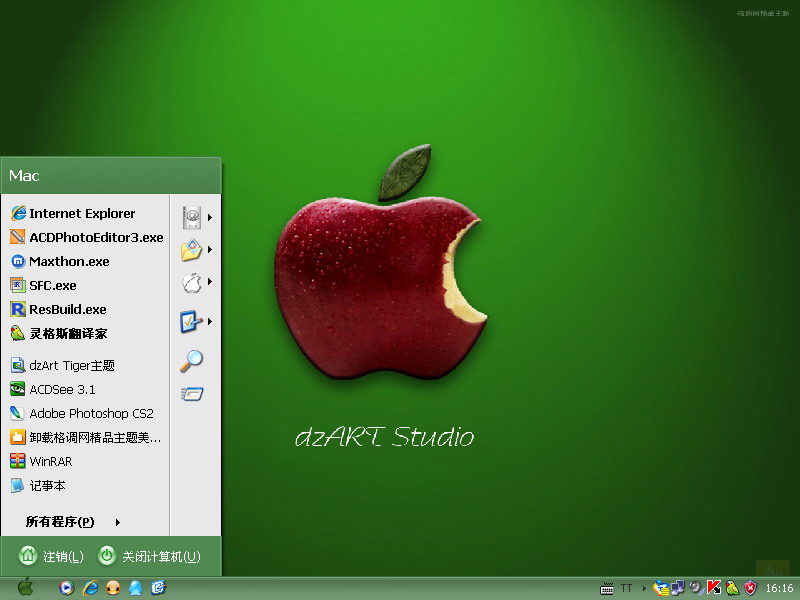
Task: Click the blue R icon for ResBuild.exe
Action: pos(17,309)
